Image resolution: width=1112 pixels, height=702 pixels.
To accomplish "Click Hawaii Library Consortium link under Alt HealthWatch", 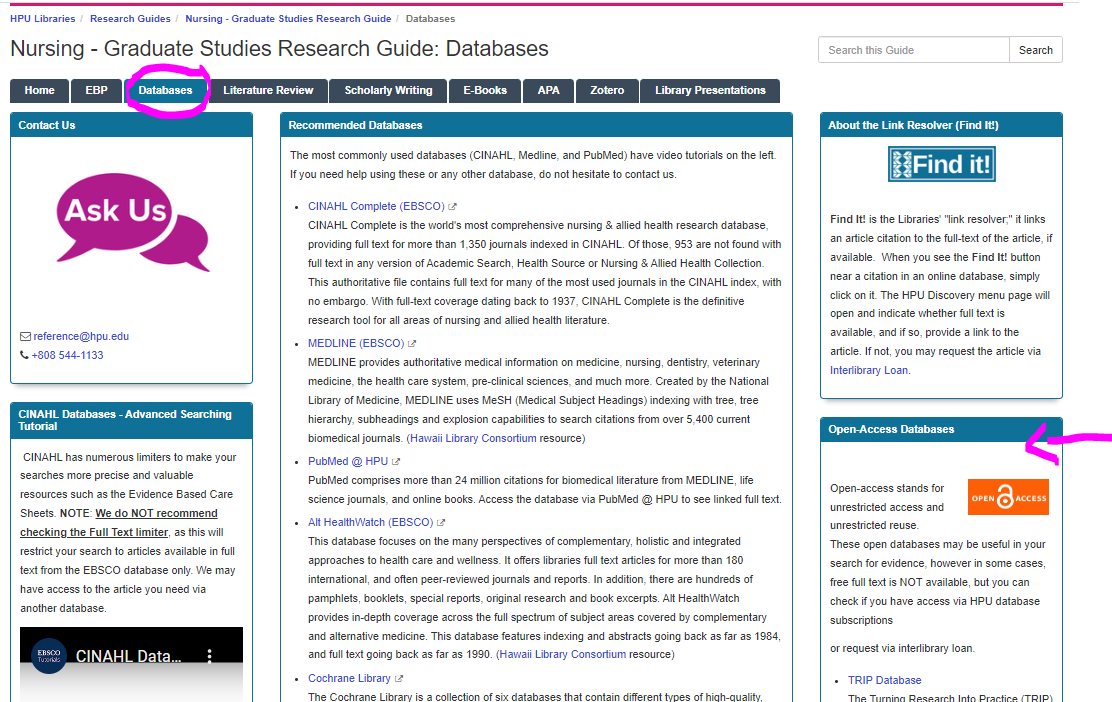I will click(563, 654).
